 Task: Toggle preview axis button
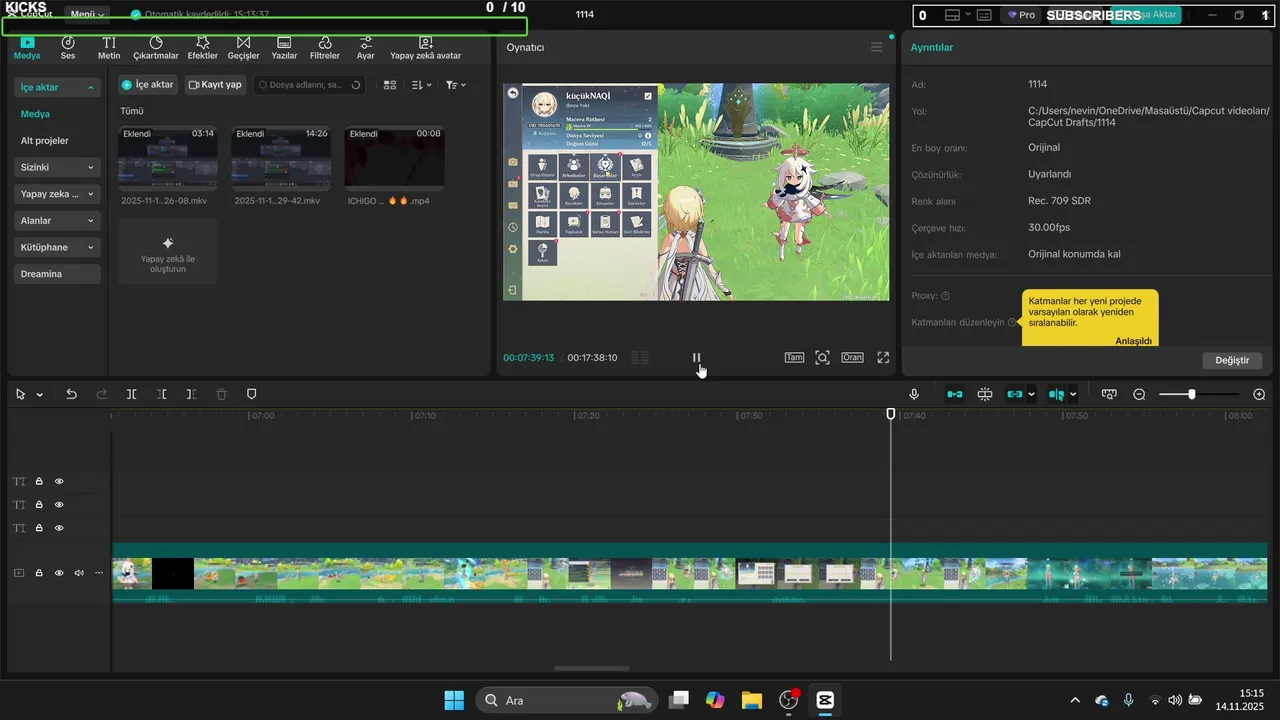coord(1057,395)
